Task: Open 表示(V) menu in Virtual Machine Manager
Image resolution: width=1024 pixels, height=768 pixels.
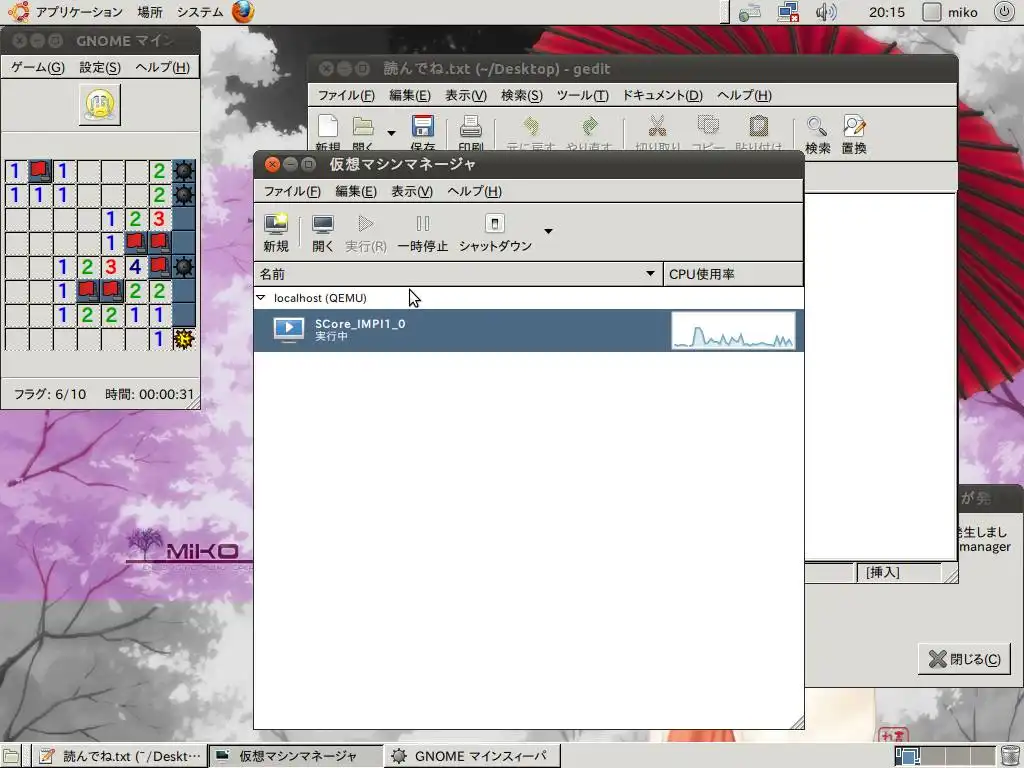Action: pos(411,191)
